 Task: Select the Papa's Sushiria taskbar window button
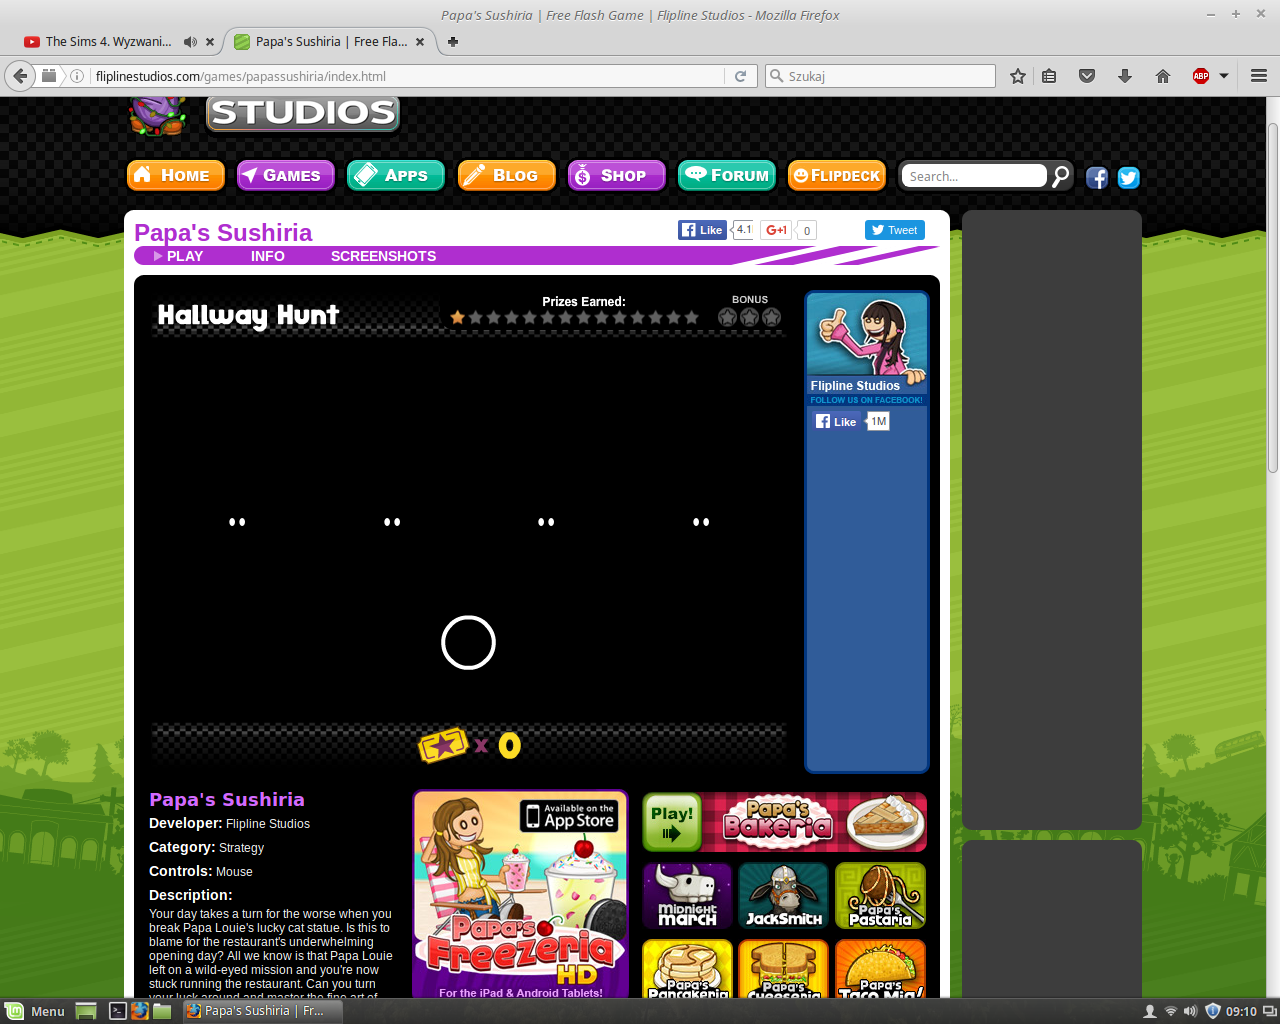(262, 1011)
